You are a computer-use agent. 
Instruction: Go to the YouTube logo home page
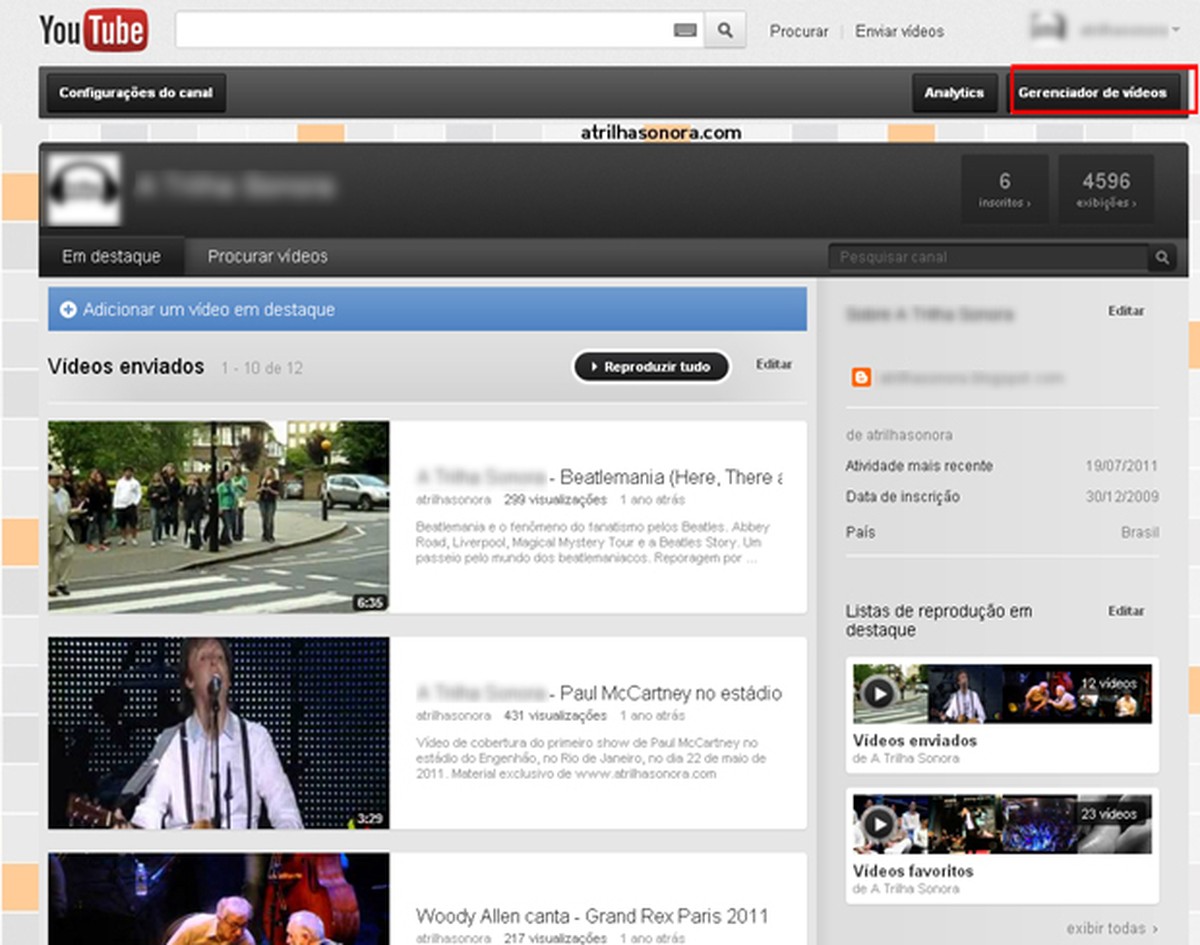(x=93, y=30)
